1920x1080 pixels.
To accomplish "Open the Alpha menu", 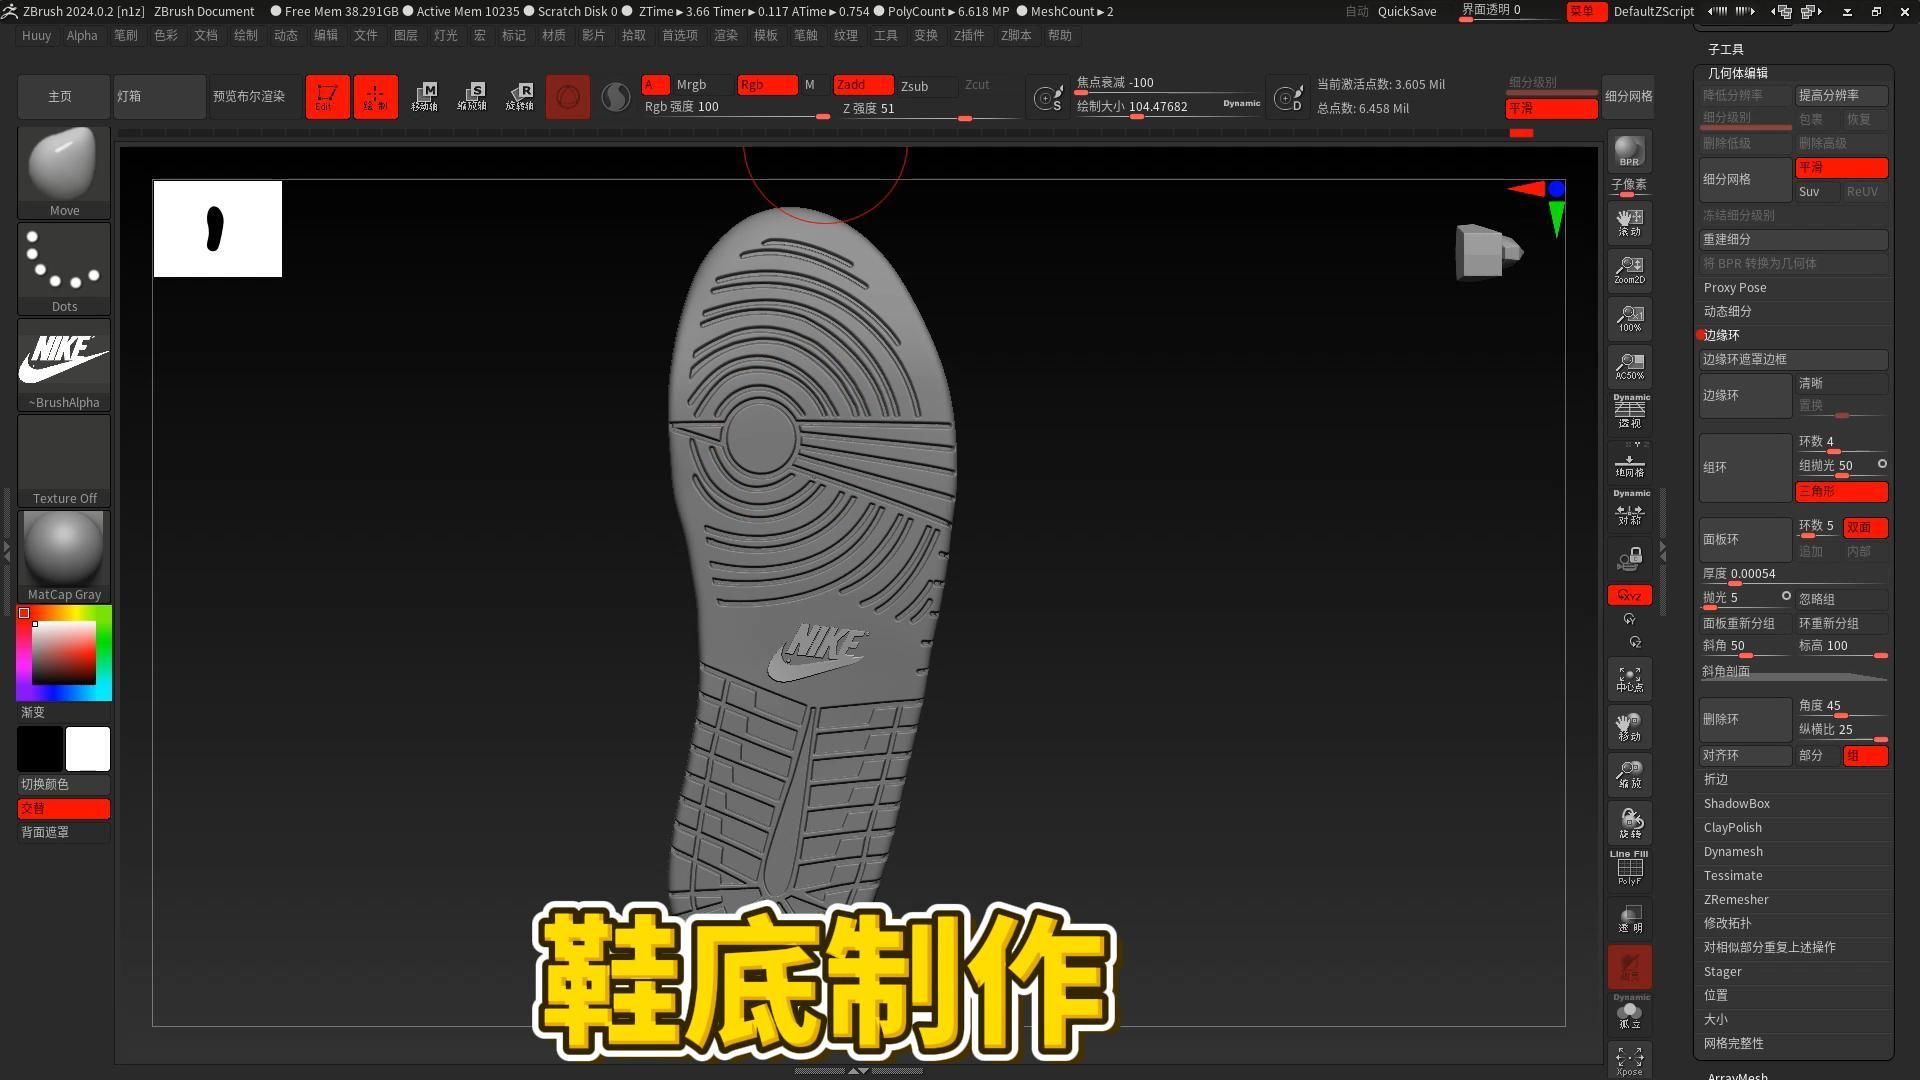I will click(82, 36).
